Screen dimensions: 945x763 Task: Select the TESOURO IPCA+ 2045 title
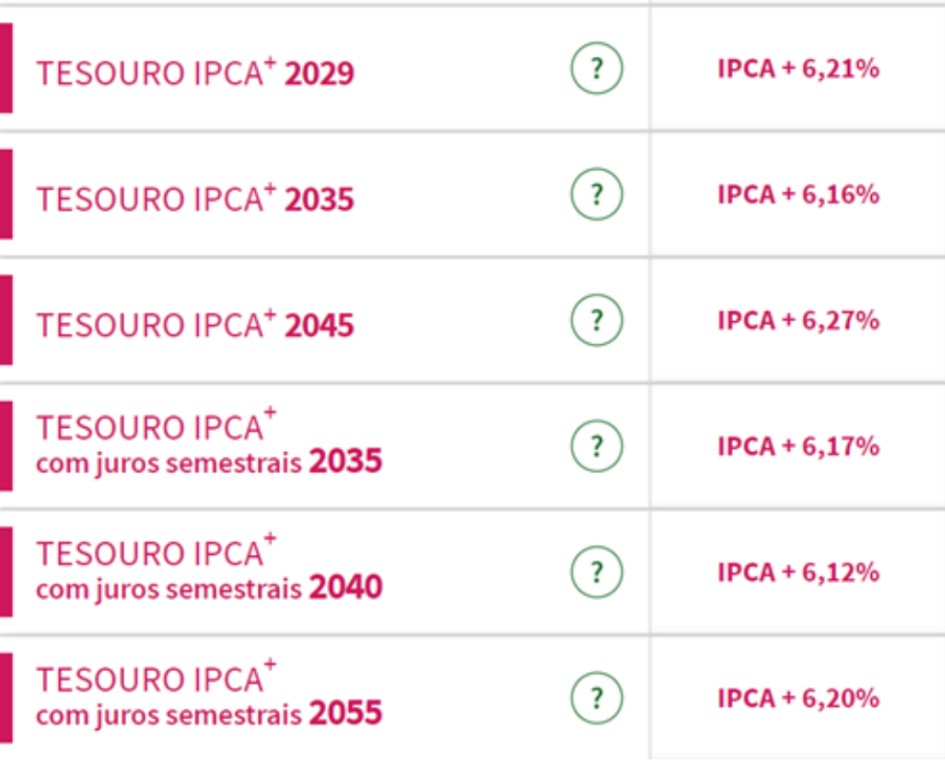click(x=195, y=324)
